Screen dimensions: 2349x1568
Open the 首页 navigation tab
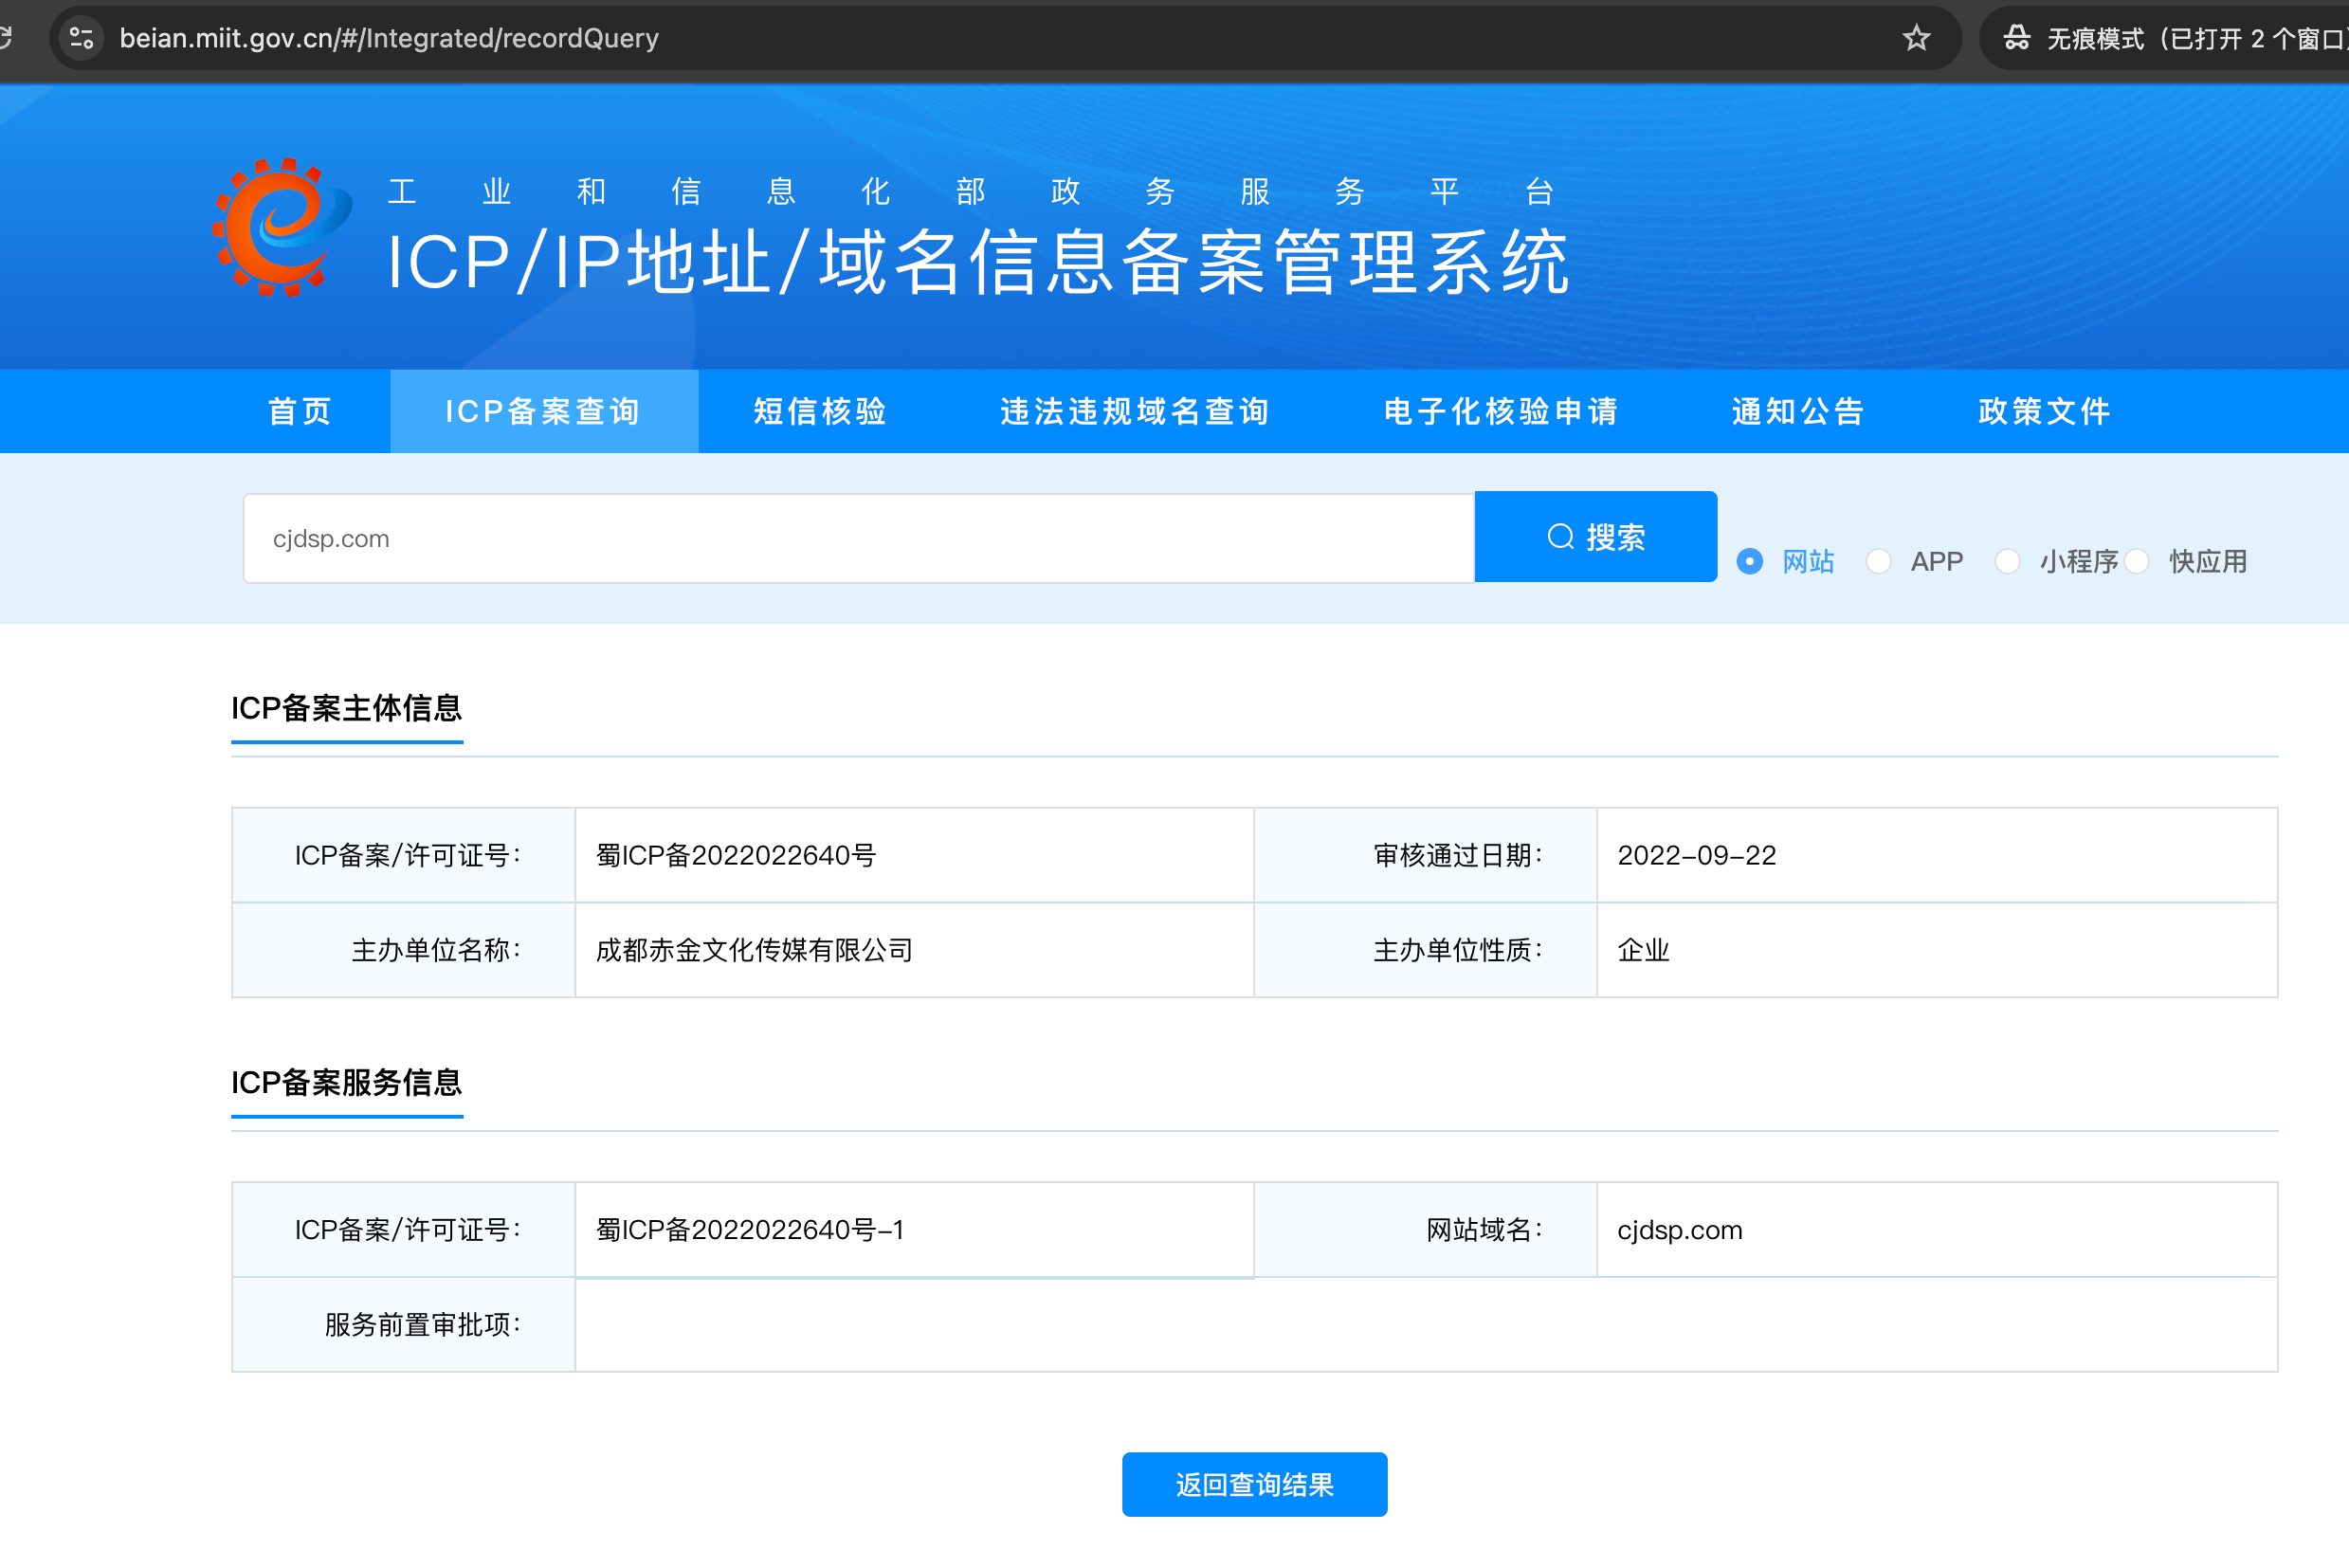(300, 411)
